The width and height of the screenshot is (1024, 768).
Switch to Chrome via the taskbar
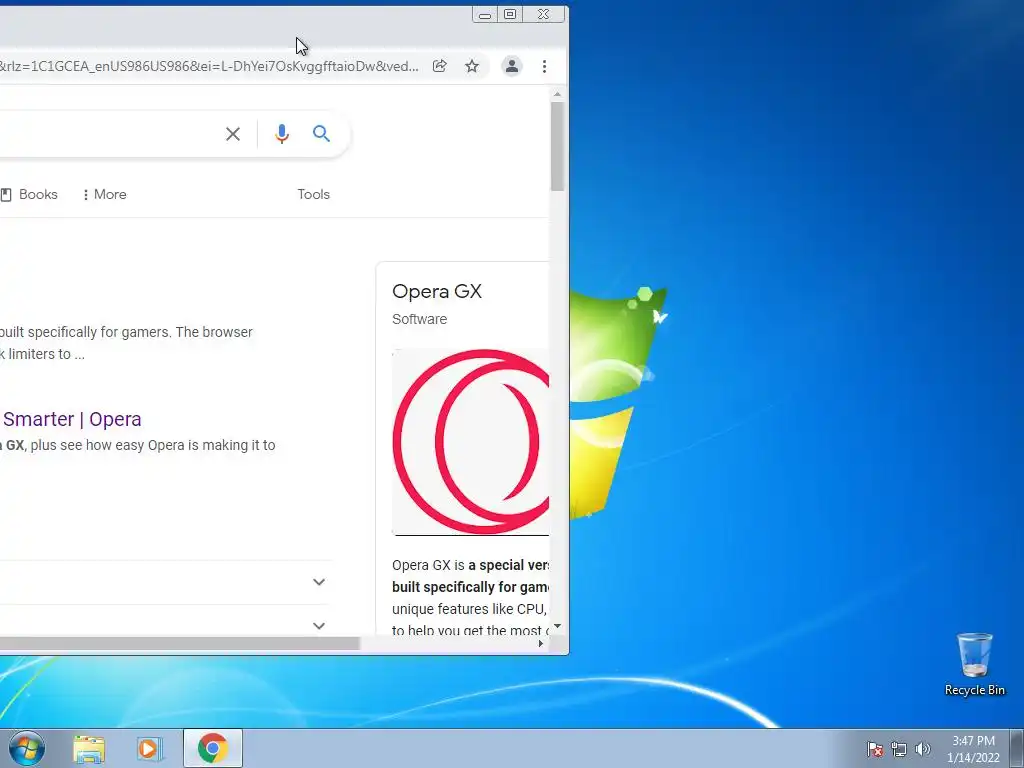pyautogui.click(x=213, y=748)
